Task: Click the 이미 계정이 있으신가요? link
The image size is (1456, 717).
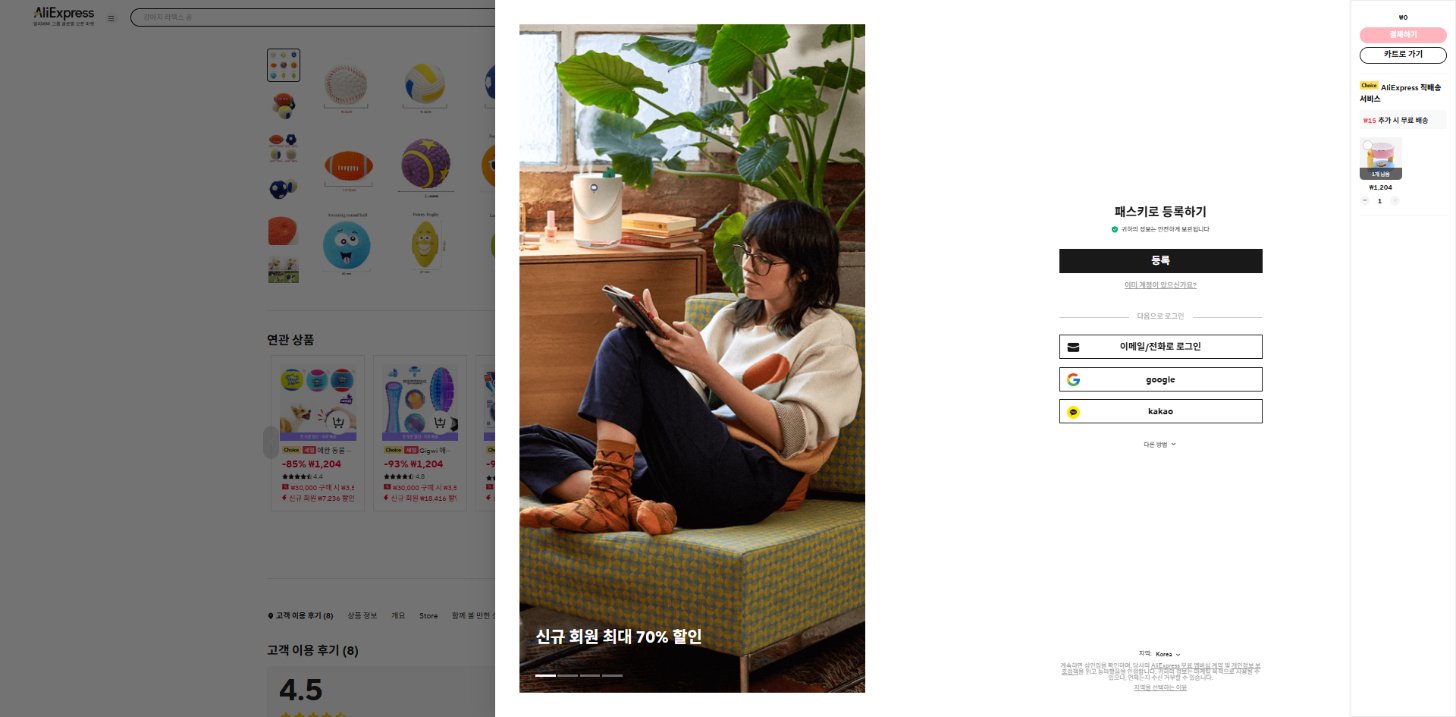Action: (x=1160, y=285)
